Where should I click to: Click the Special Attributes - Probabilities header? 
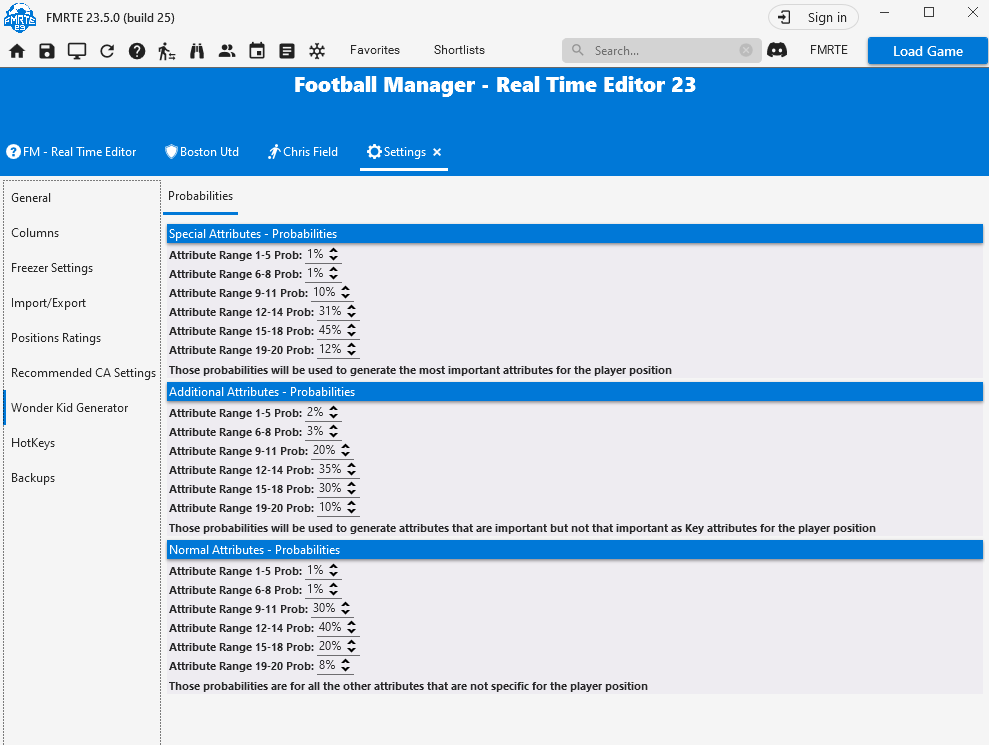(575, 234)
